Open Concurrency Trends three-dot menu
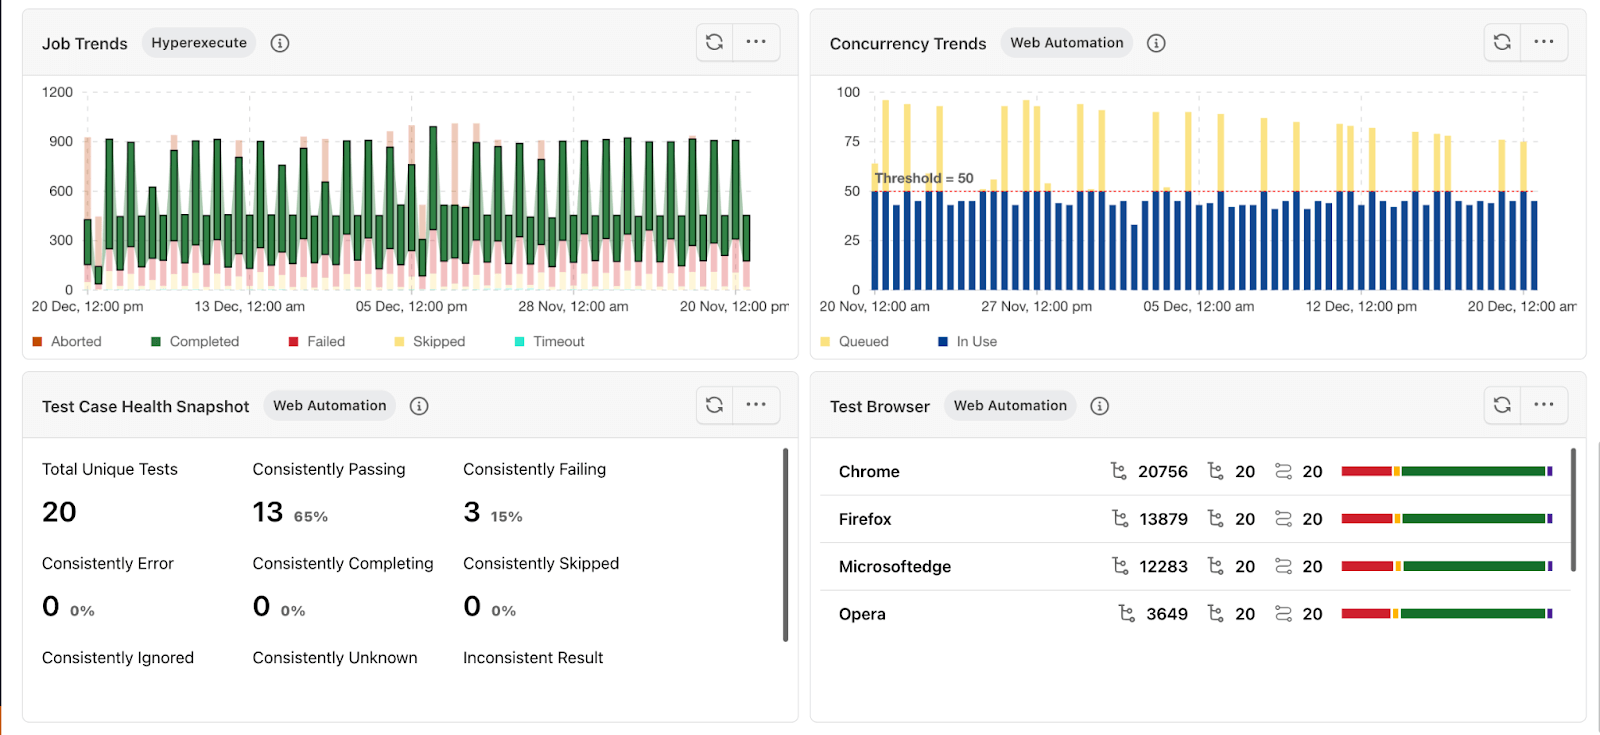 [1544, 42]
